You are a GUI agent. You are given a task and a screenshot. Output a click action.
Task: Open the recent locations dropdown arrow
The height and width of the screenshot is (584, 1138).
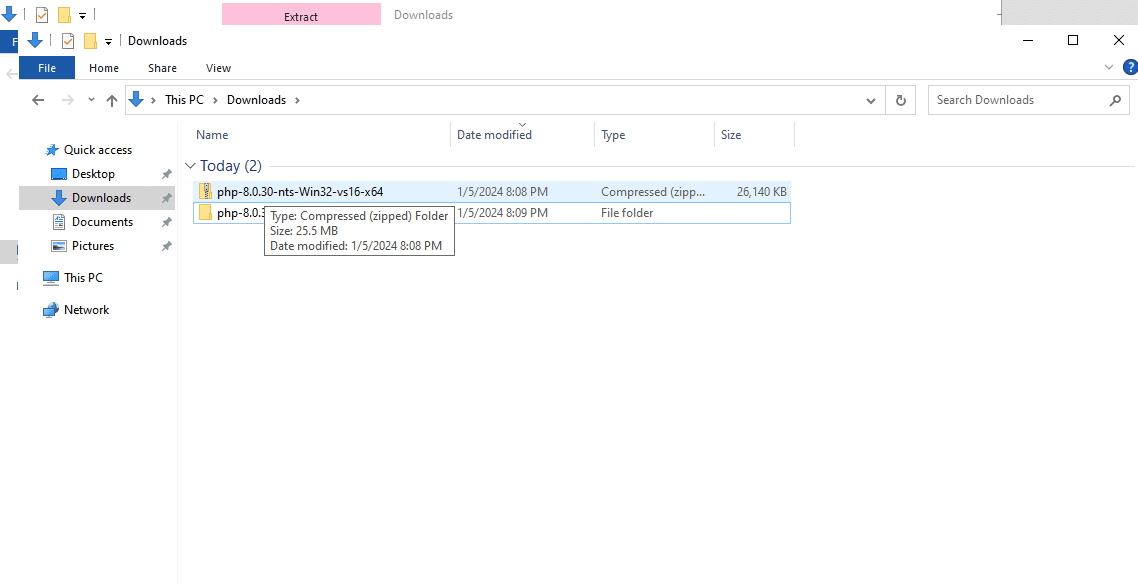pos(91,100)
